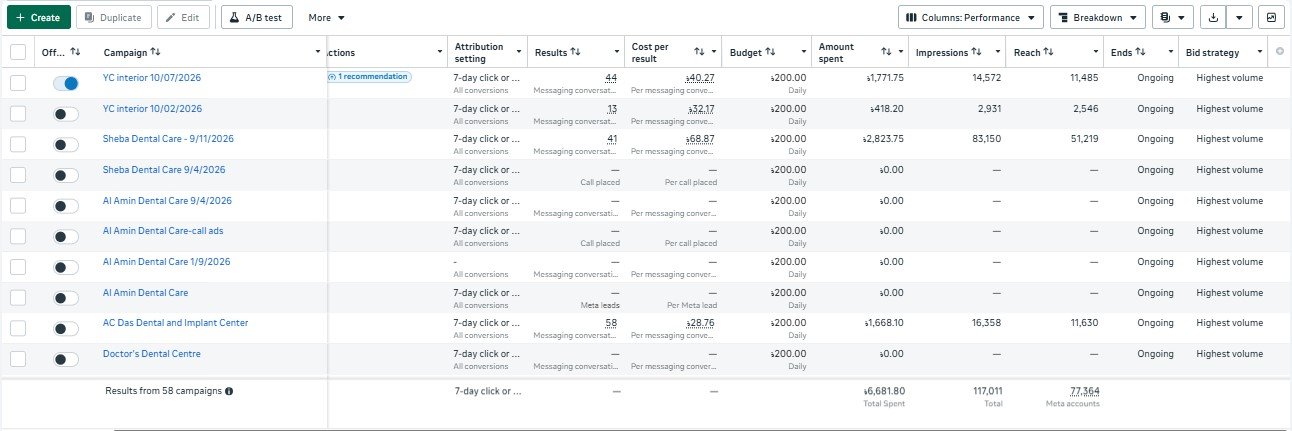Image resolution: width=1292 pixels, height=431 pixels.
Task: Sort by Ends column arrows
Action: [x=1140, y=51]
